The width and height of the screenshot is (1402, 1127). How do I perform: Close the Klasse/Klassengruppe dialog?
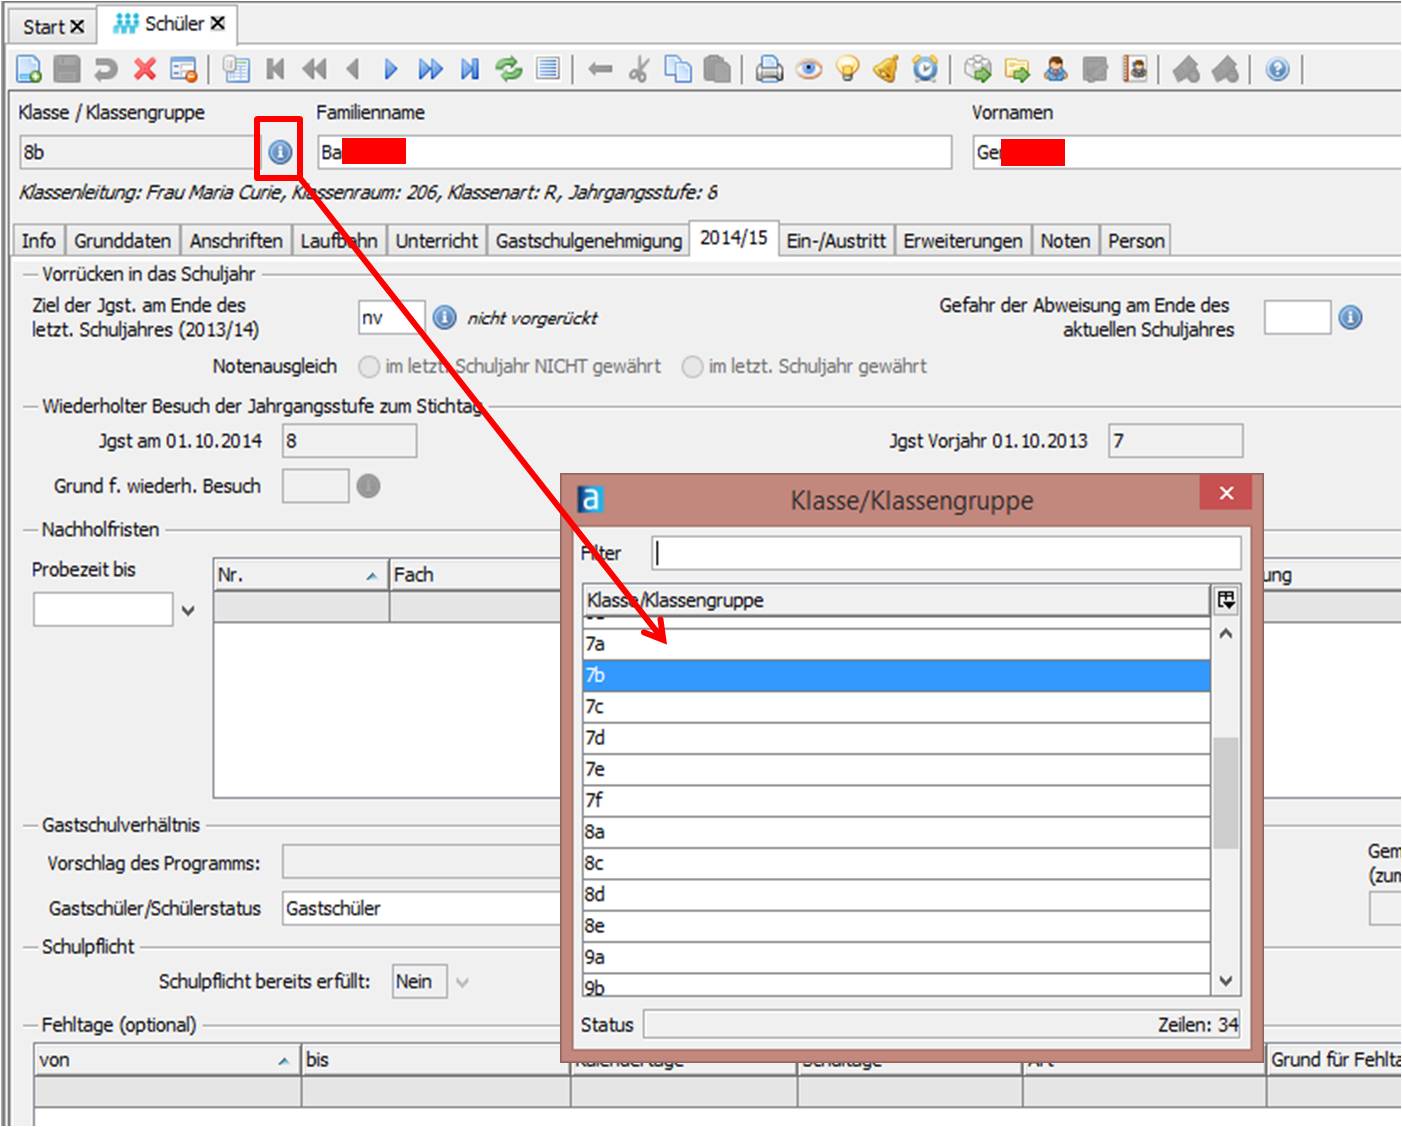tap(1226, 493)
